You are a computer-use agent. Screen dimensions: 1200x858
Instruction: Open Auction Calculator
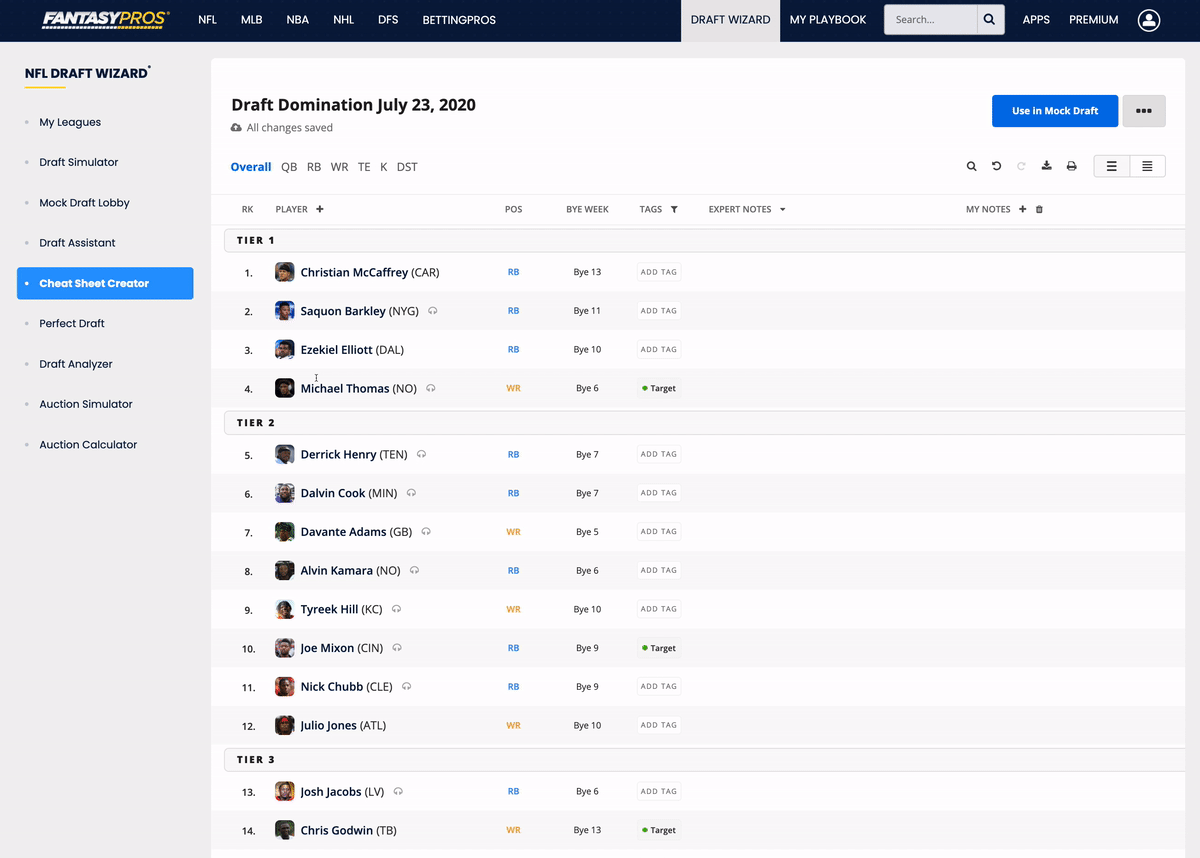coord(88,445)
